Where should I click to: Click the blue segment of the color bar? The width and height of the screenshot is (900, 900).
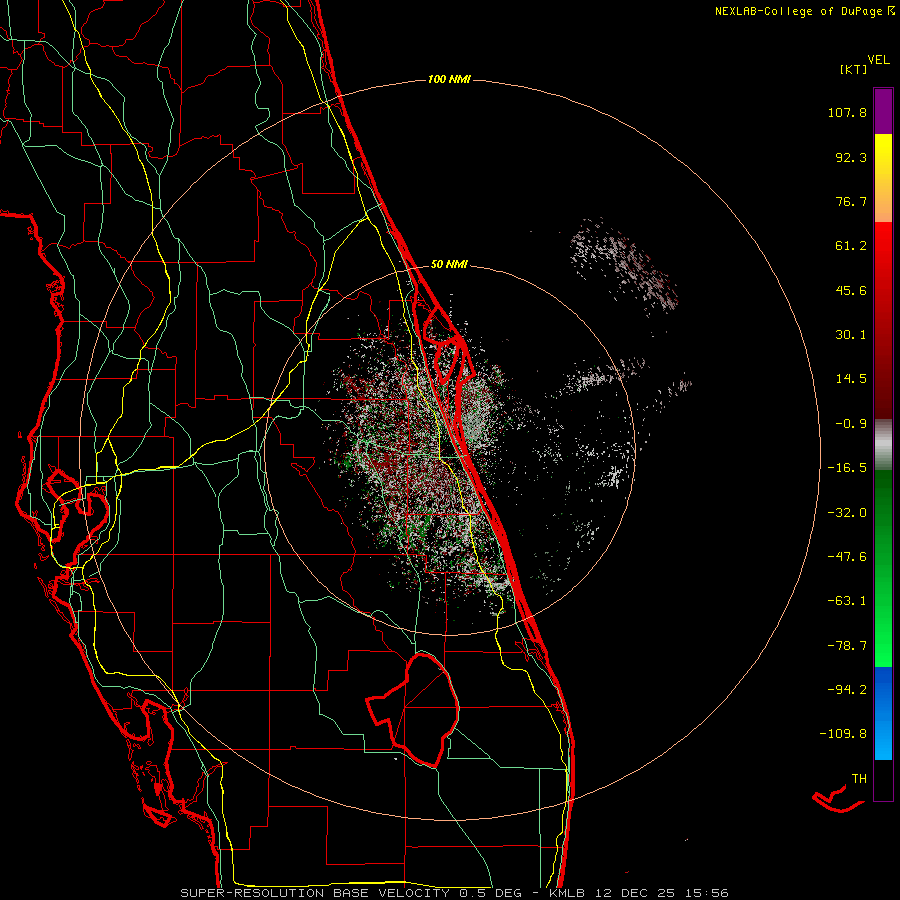click(x=883, y=713)
